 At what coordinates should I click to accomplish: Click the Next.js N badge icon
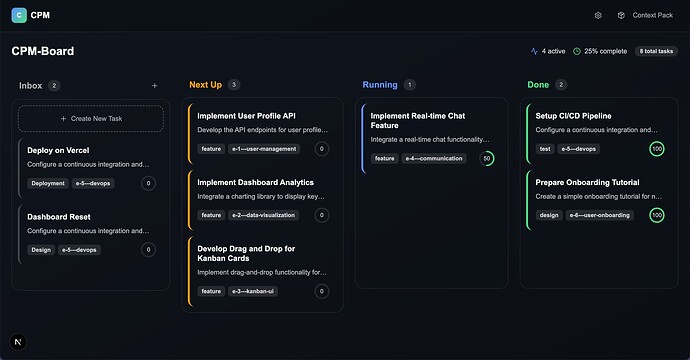[x=18, y=342]
